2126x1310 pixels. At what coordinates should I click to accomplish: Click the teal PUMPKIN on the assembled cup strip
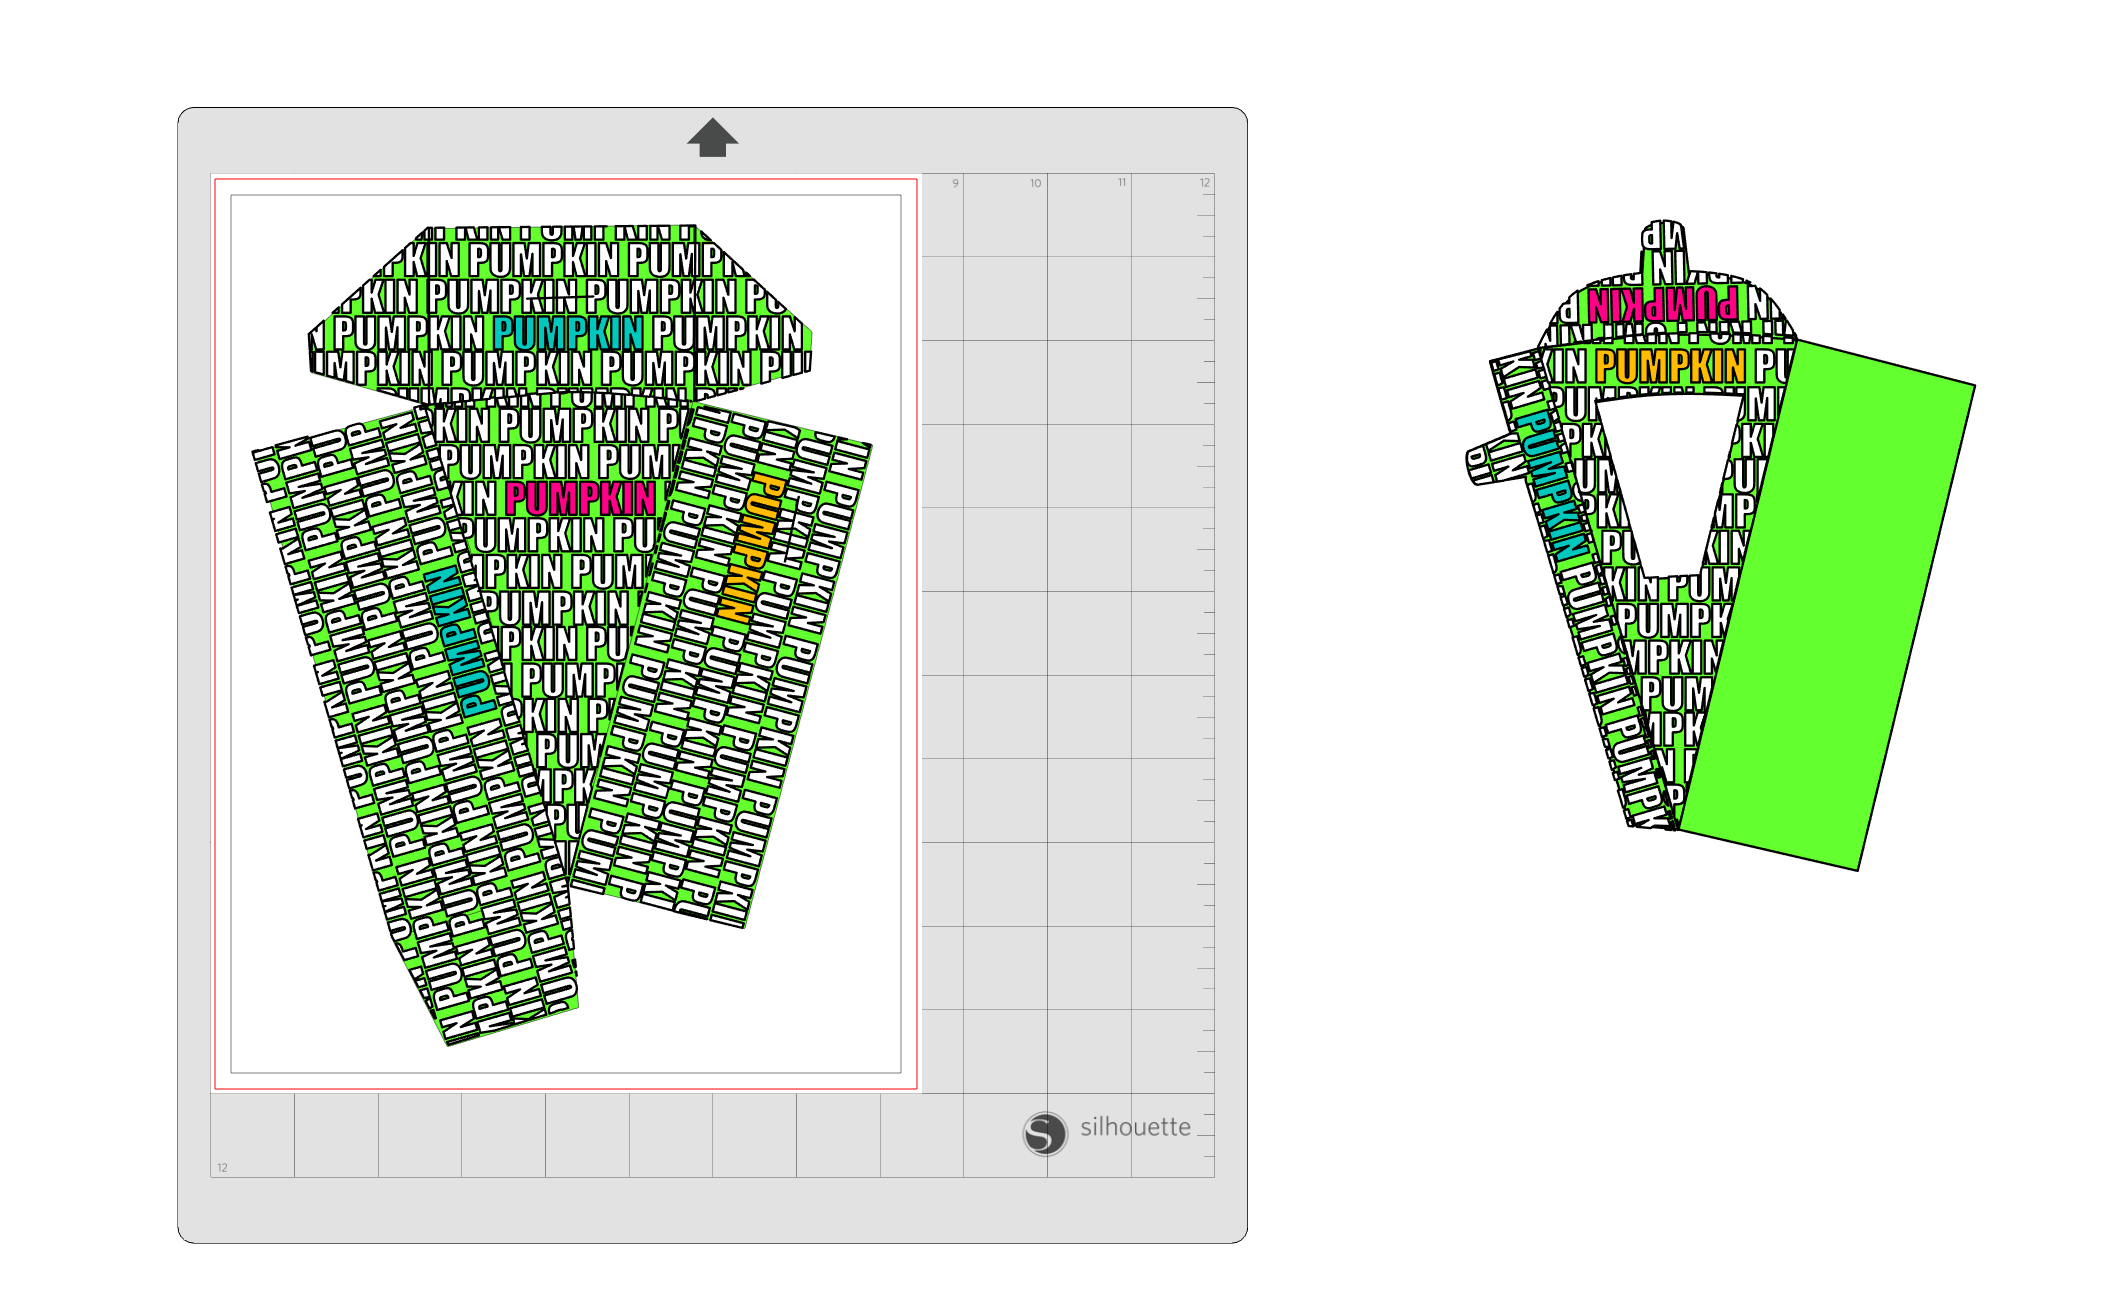tap(1552, 485)
